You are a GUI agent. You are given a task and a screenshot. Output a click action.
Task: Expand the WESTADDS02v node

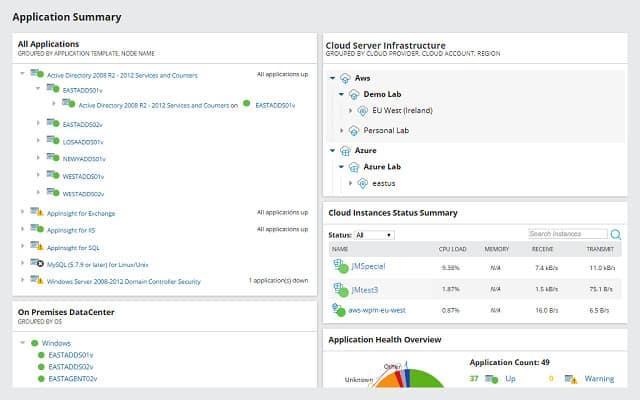click(38, 192)
